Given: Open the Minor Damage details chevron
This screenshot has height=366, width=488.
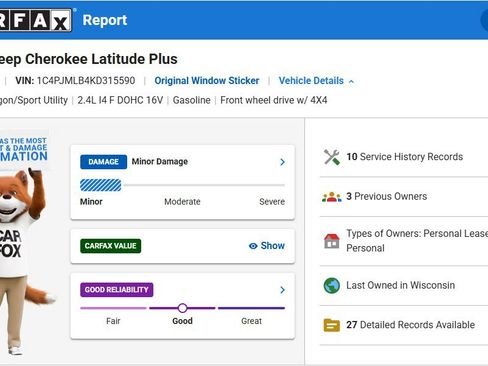Looking at the screenshot, I should coord(282,162).
